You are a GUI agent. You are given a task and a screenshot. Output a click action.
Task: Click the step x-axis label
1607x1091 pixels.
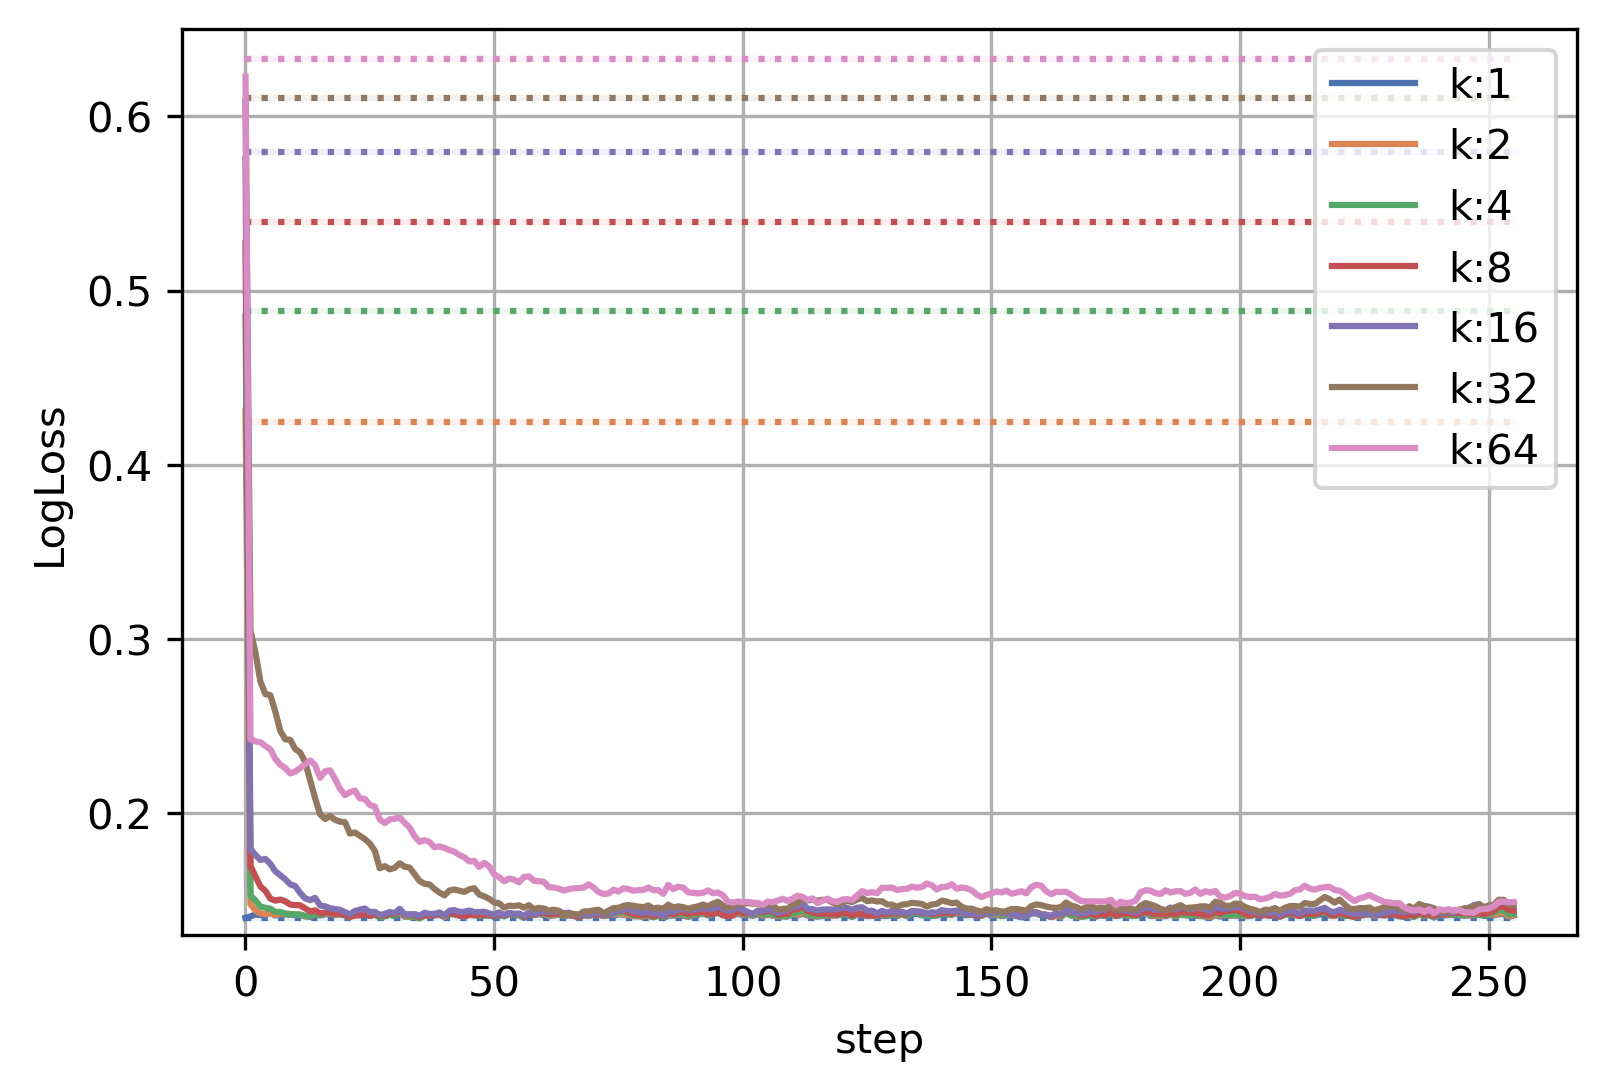879,1041
